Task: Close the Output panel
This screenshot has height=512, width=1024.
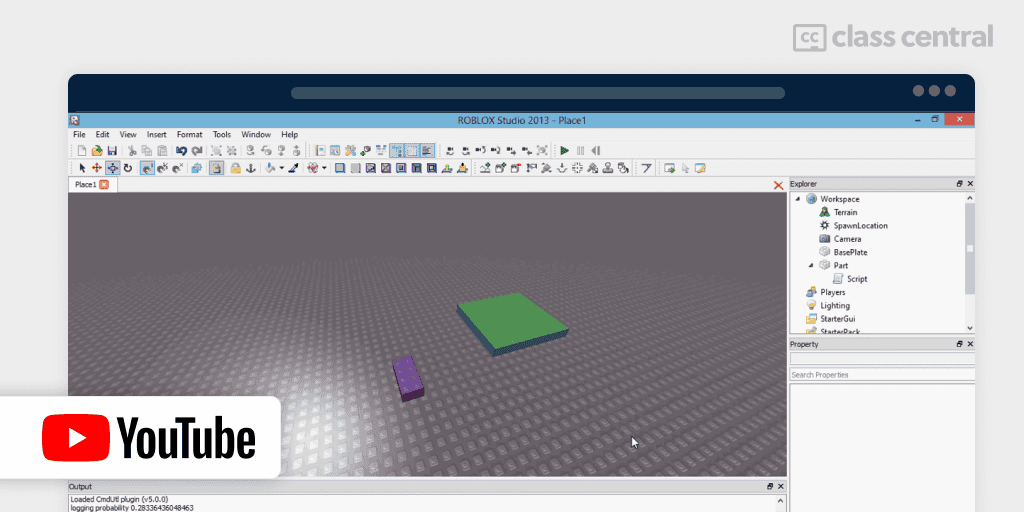Action: click(x=781, y=487)
